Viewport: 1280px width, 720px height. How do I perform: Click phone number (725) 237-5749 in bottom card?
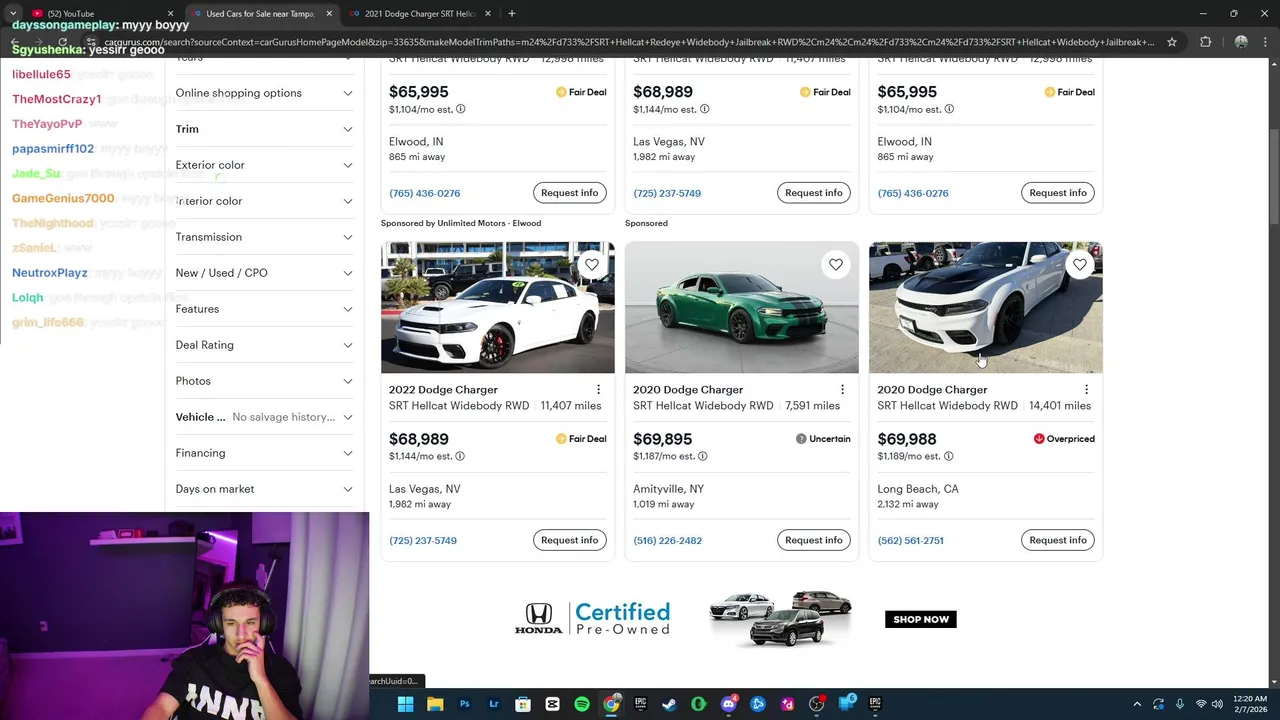point(423,541)
